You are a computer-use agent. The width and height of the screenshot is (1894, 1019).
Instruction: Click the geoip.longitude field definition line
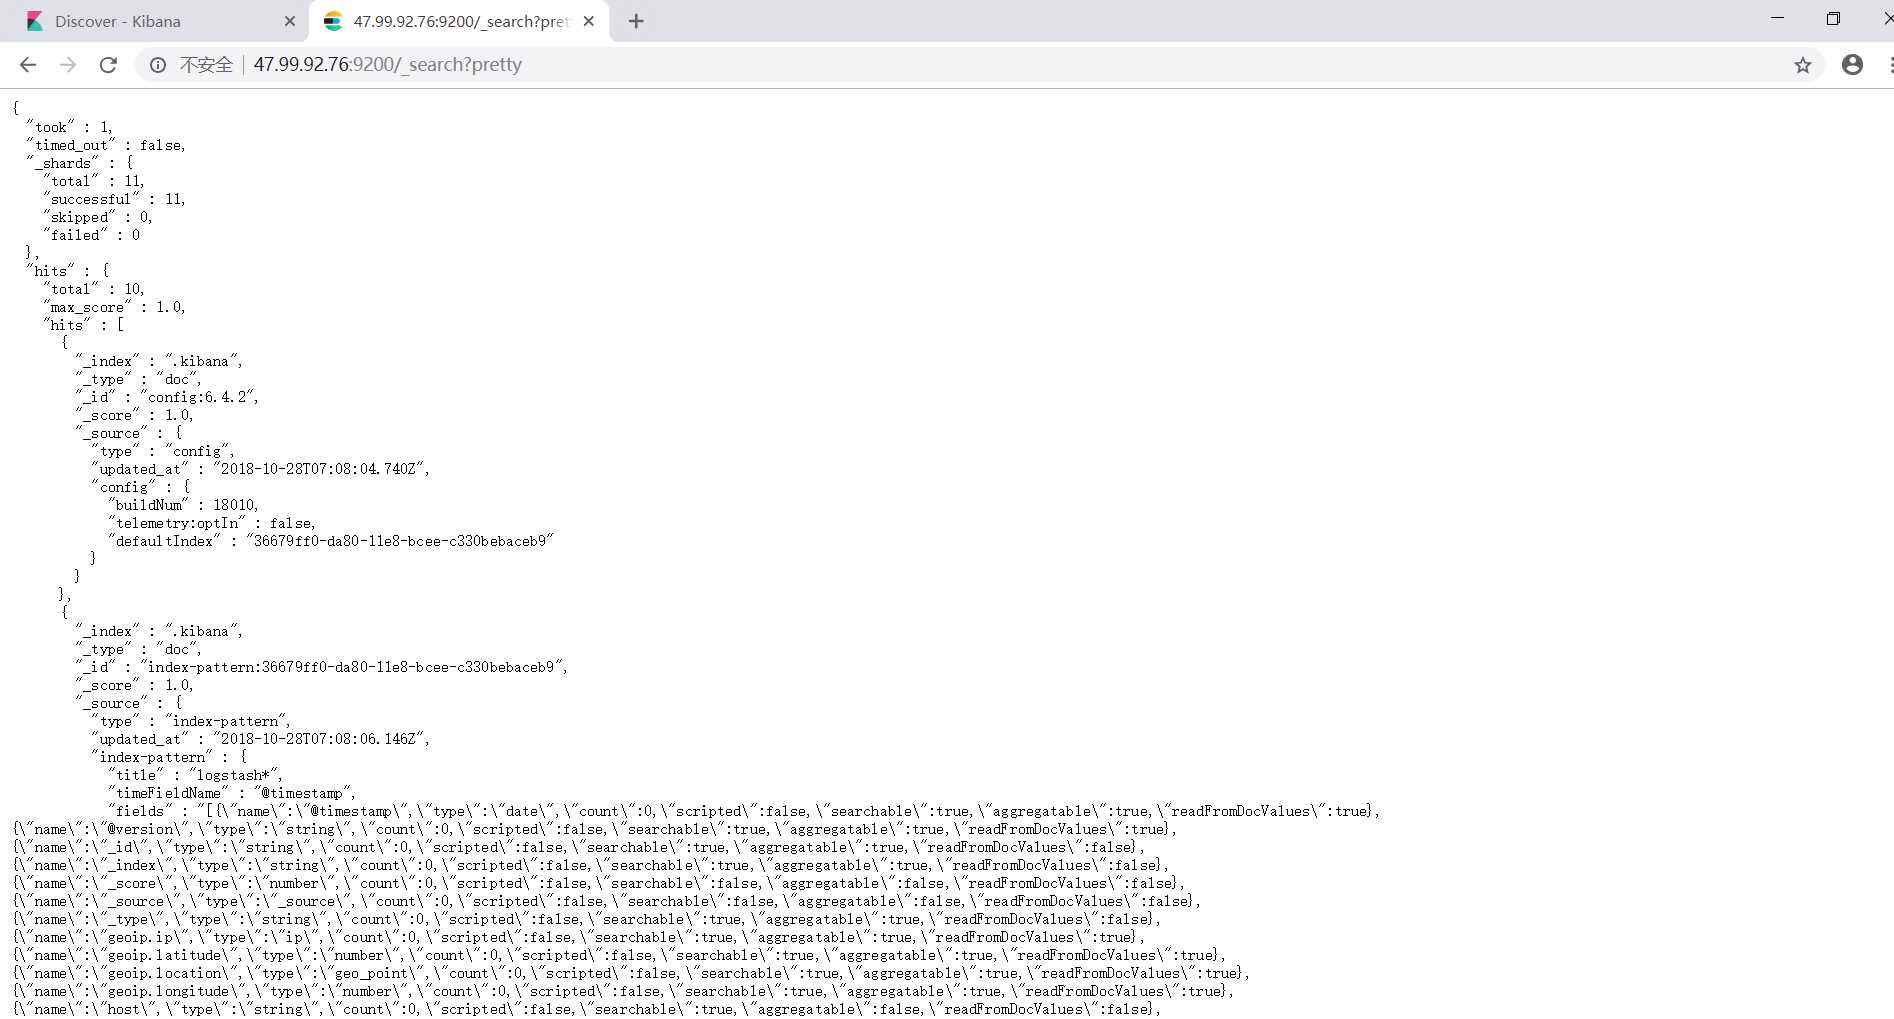(623, 991)
